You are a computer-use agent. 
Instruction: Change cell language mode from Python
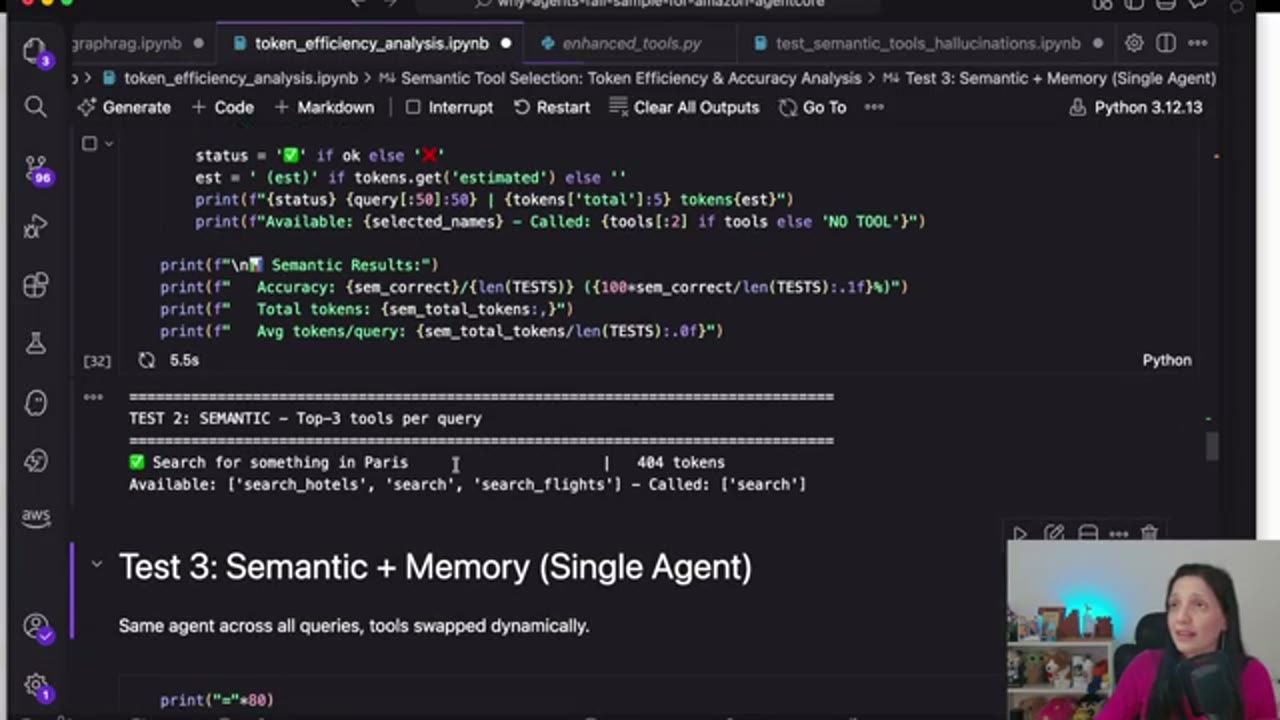[x=1167, y=360]
